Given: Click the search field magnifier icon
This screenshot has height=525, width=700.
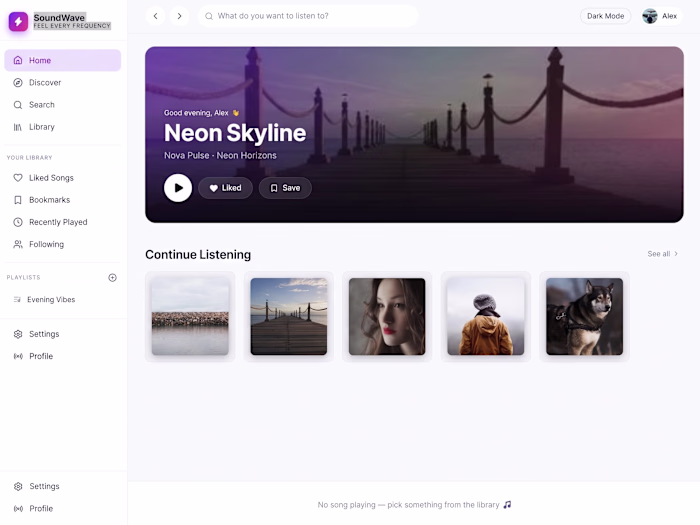Looking at the screenshot, I should click(208, 16).
